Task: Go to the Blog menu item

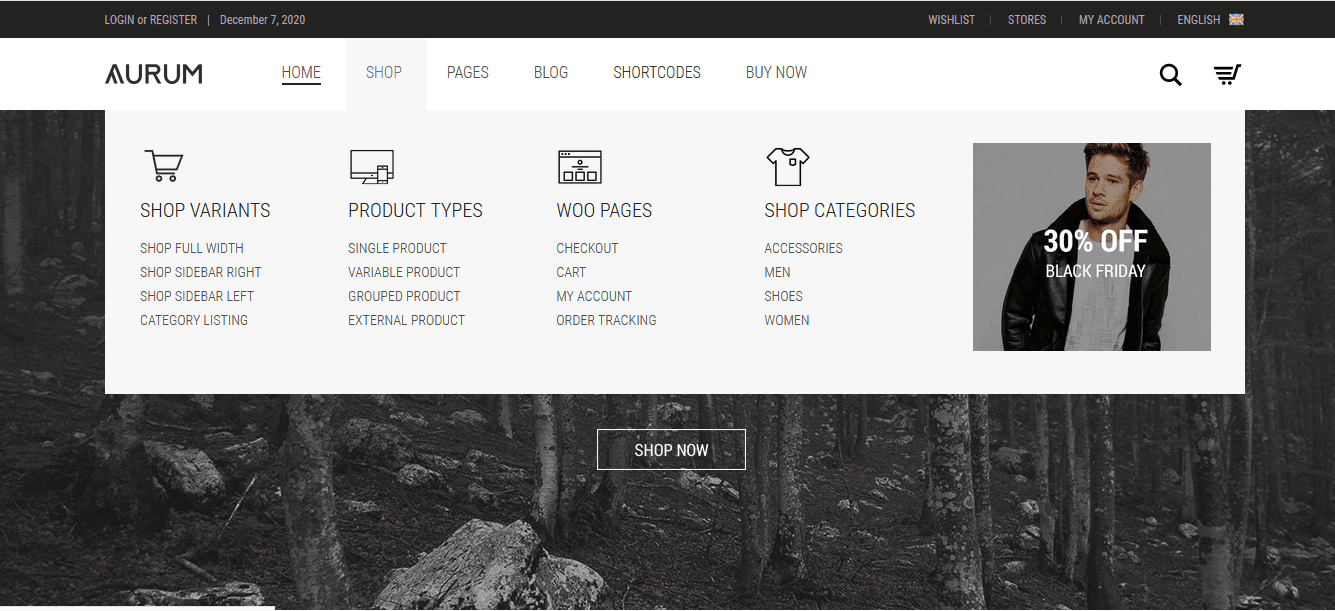Action: [x=551, y=73]
